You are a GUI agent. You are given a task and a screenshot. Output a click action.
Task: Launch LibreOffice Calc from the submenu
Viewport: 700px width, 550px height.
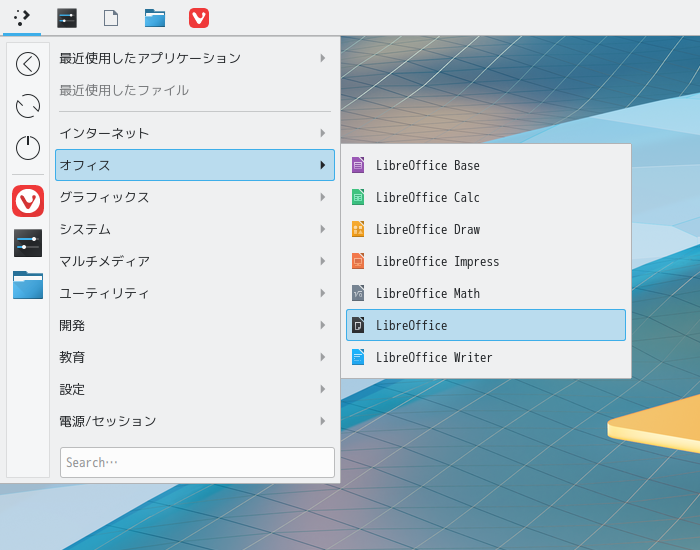coord(486,197)
